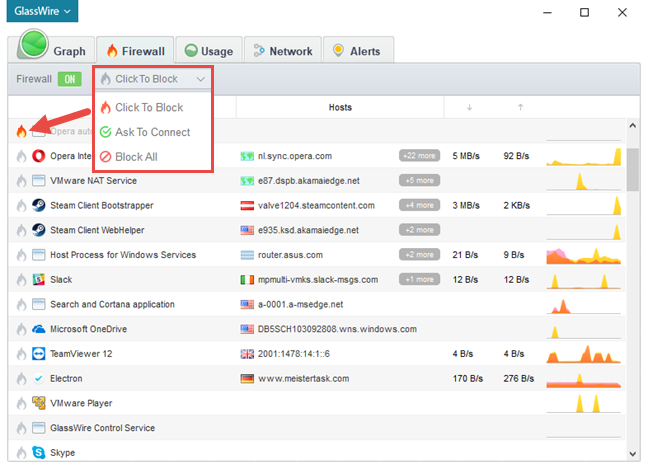Screen dimensions: 648x469
Task: Open the Usage tab
Action: [x=209, y=51]
